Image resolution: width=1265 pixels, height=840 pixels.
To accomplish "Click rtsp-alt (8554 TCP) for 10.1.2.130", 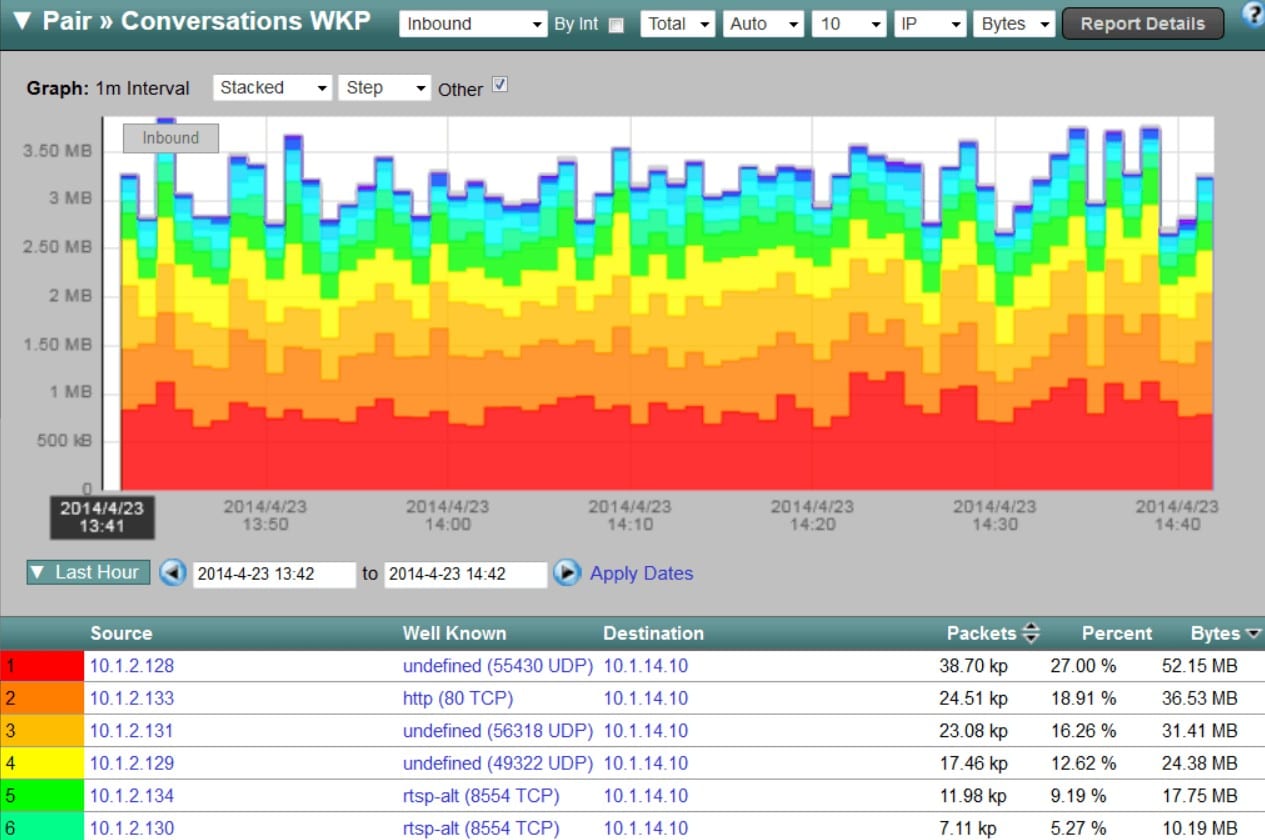I will pyautogui.click(x=481, y=828).
